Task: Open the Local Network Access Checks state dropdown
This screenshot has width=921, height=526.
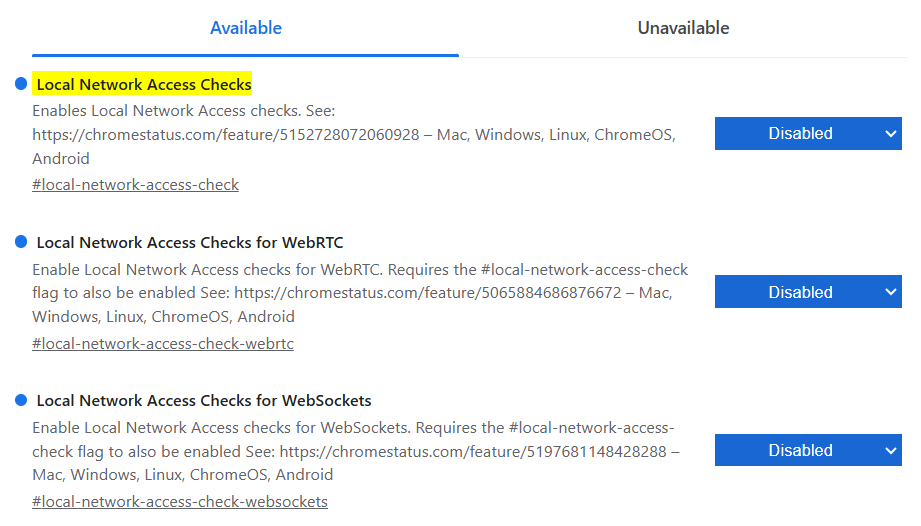Action: pyautogui.click(x=808, y=134)
